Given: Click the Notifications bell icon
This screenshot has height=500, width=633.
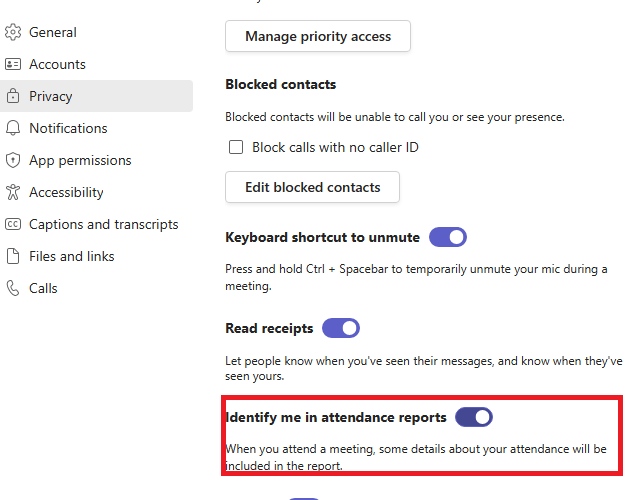Looking at the screenshot, I should tap(13, 128).
